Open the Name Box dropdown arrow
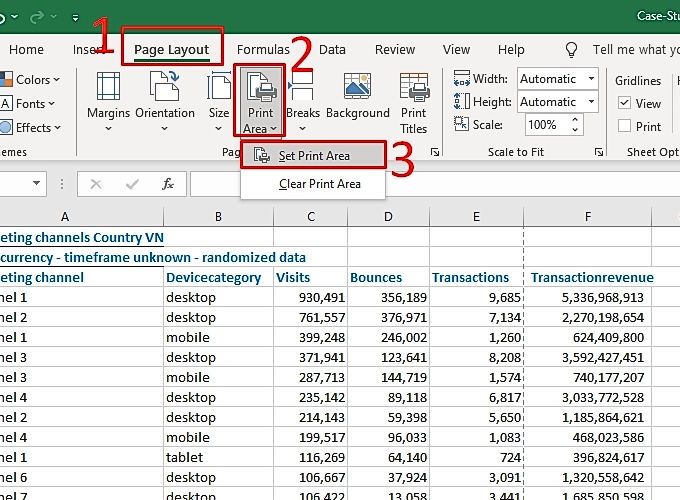 coord(36,183)
